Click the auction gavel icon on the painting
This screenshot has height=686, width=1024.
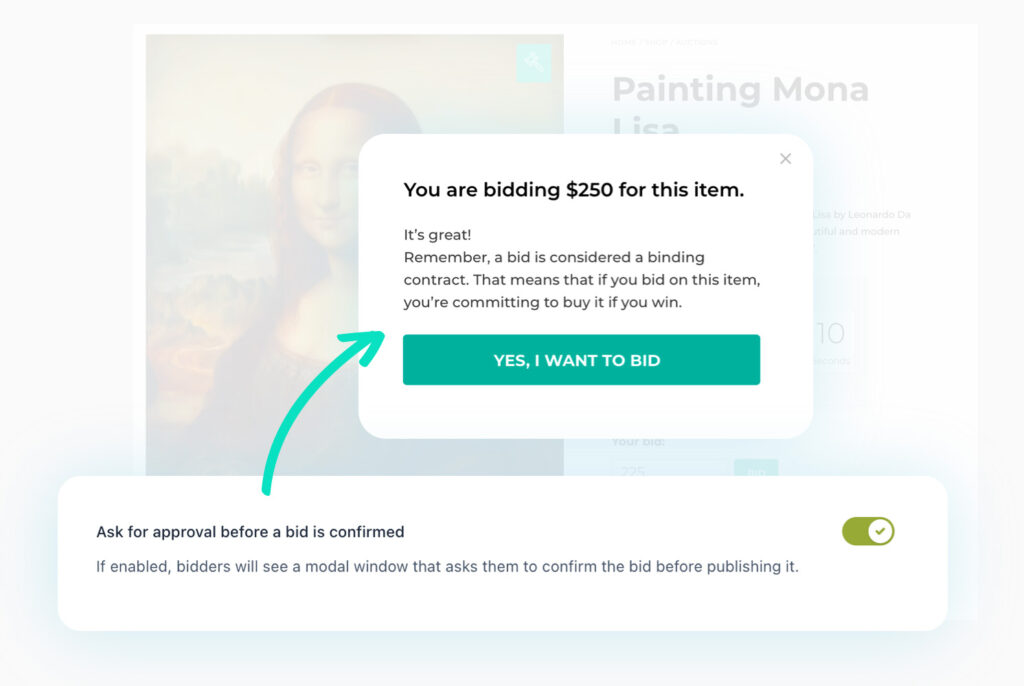coord(534,62)
